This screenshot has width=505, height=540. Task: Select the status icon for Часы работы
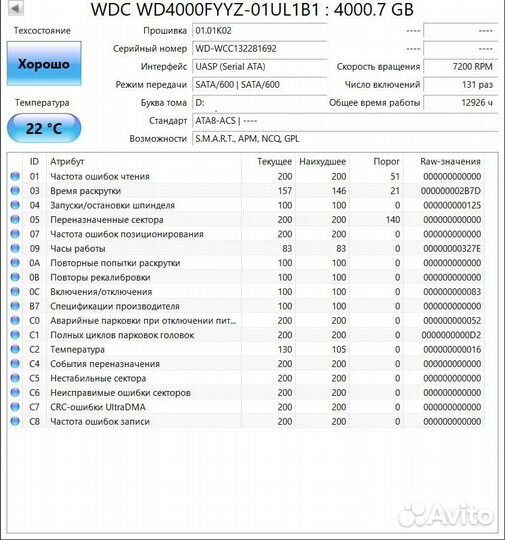(x=15, y=248)
